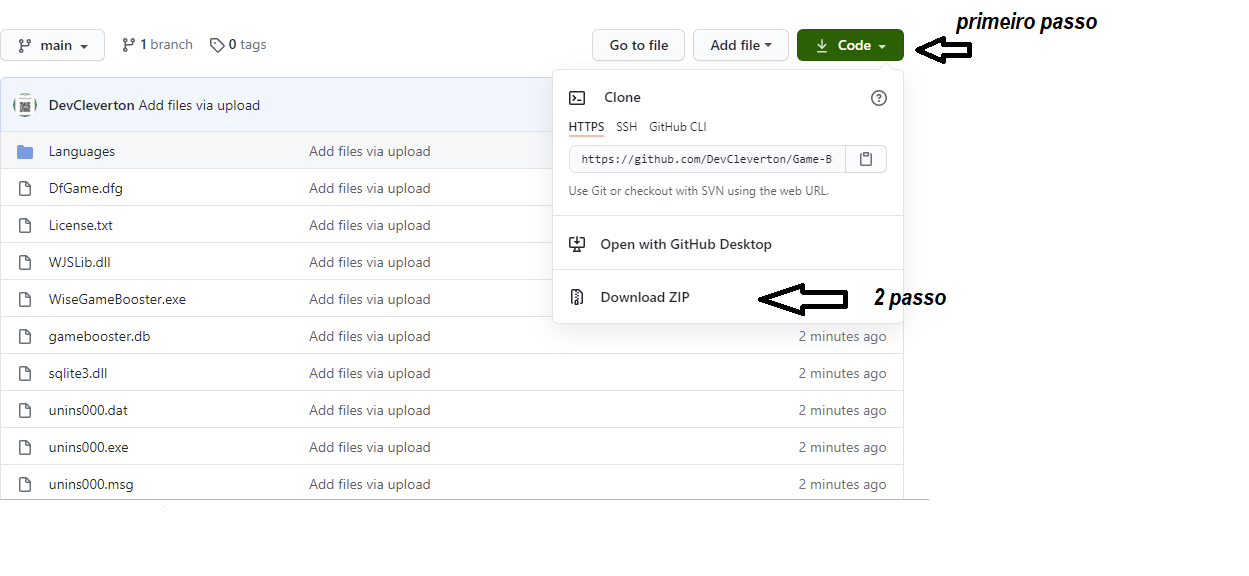Click file icon next to License.txt
The image size is (1249, 576).
(x=26, y=225)
